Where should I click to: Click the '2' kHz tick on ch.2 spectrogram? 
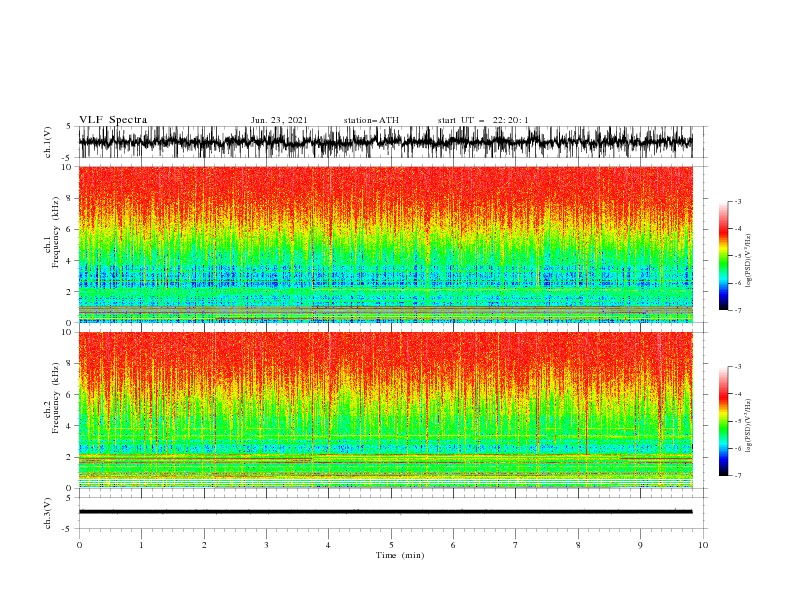click(69, 457)
